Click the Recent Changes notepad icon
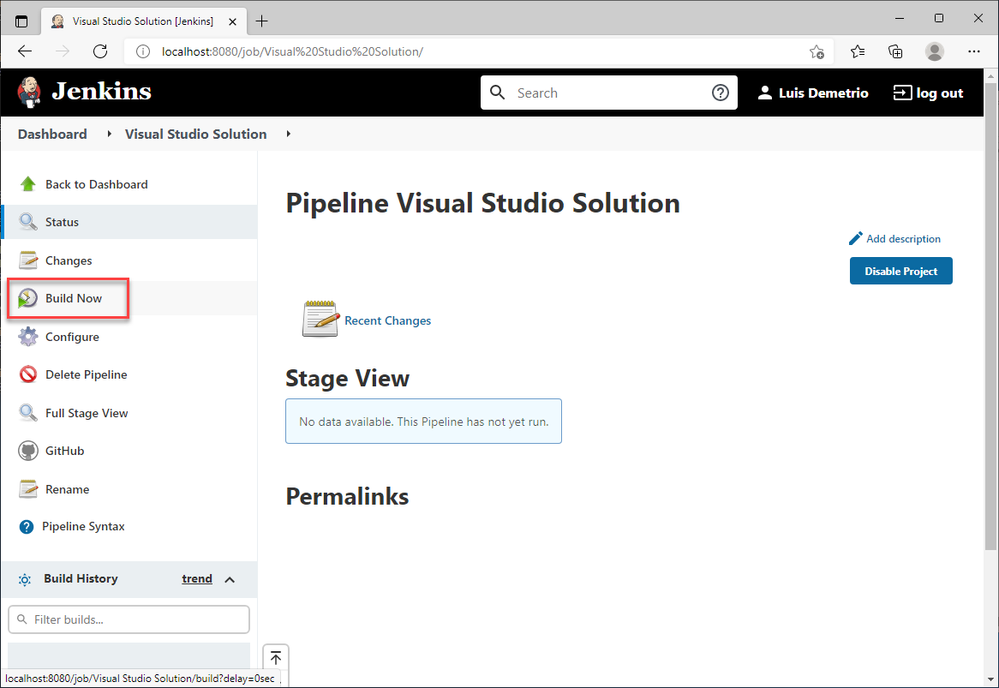Screen dimensions: 999x688 320,319
